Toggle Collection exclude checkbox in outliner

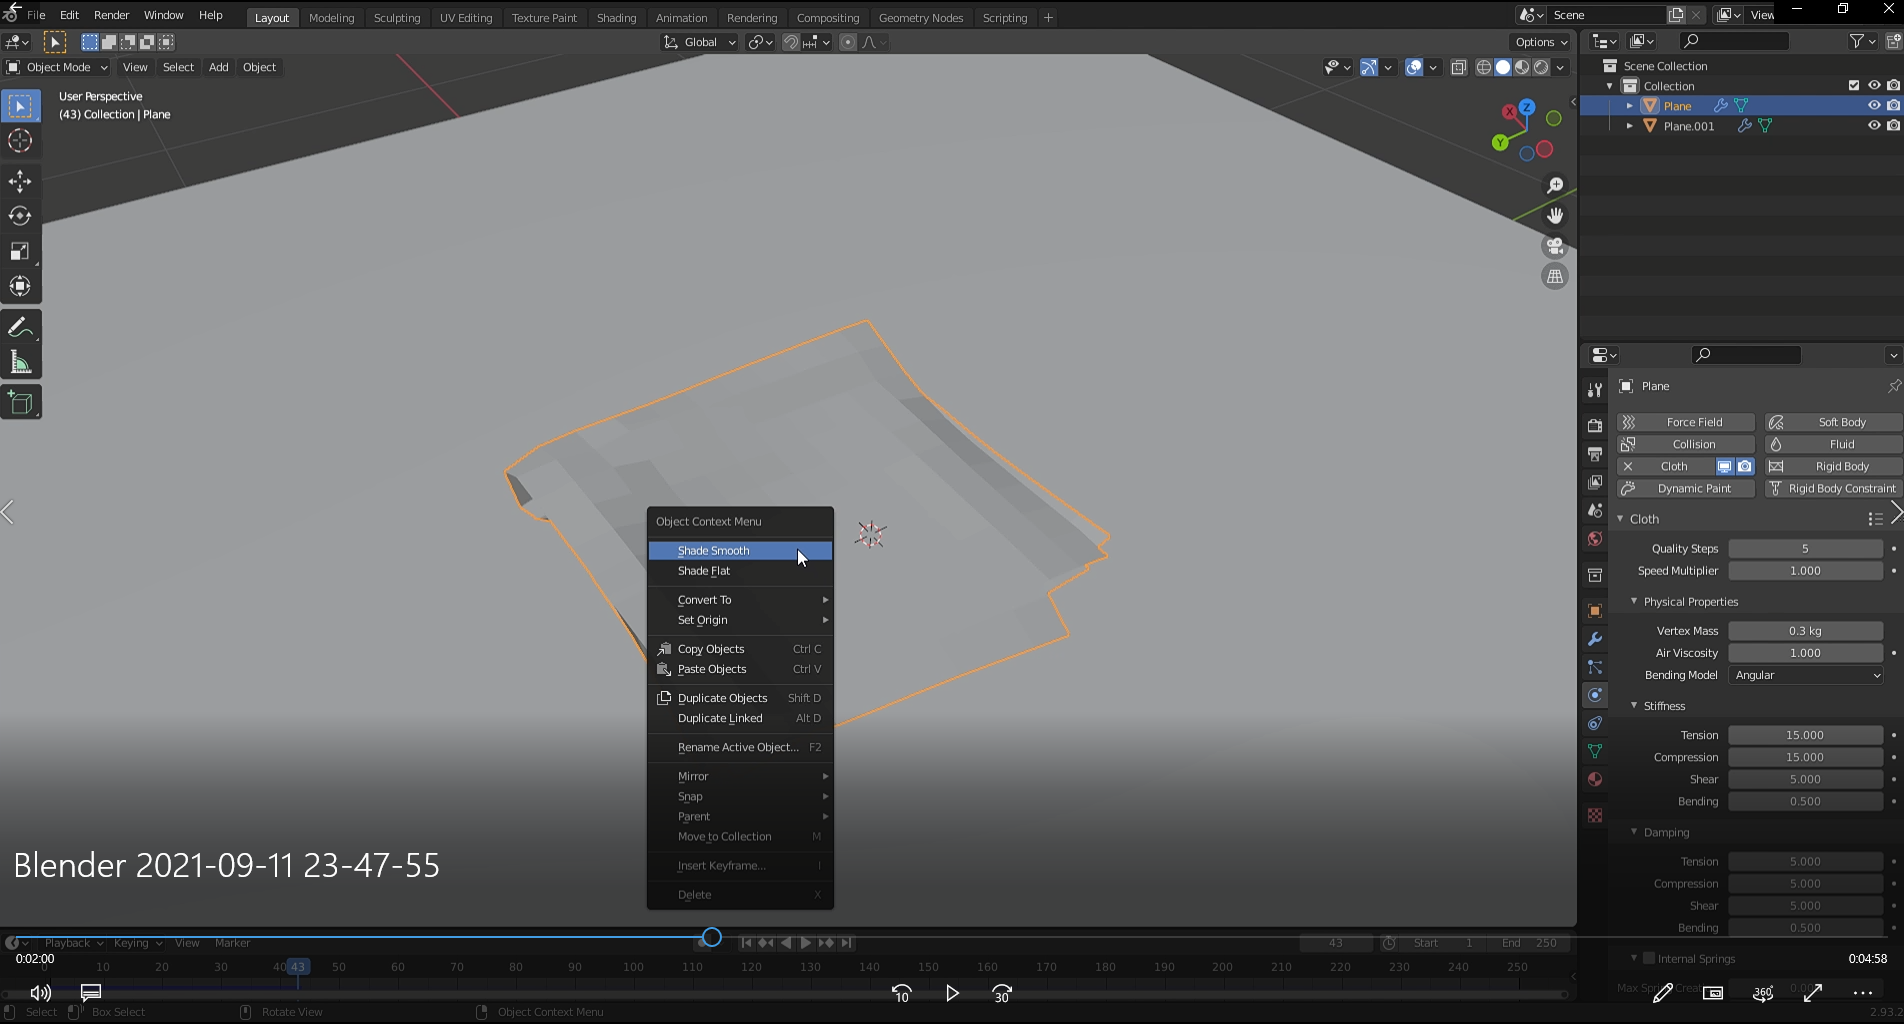pyautogui.click(x=1854, y=86)
